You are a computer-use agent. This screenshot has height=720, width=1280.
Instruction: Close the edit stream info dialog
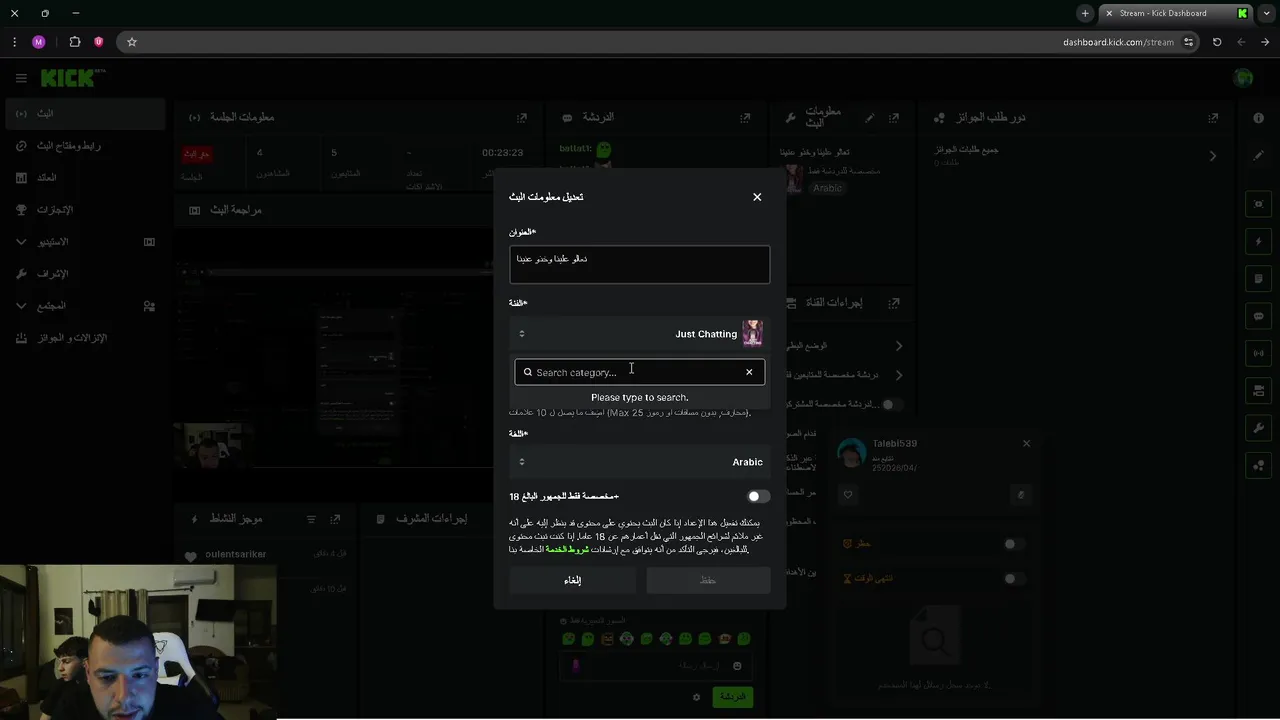757,197
